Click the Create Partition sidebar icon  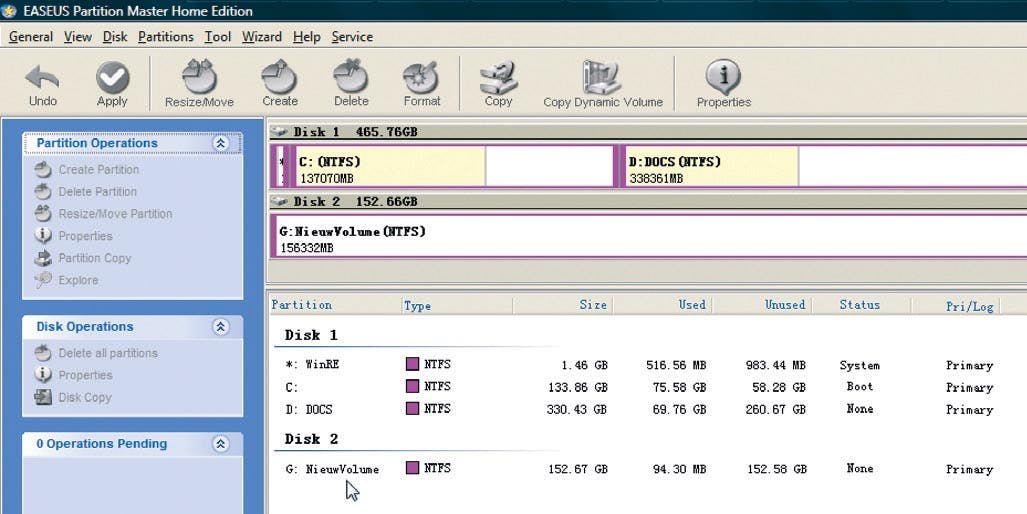tap(43, 170)
